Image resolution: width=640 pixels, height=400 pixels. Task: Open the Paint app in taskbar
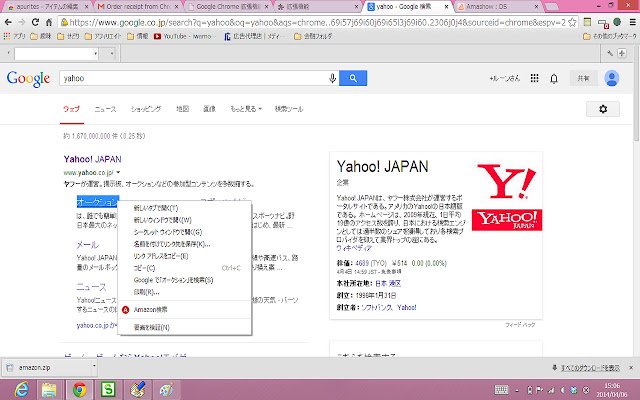coord(167,389)
